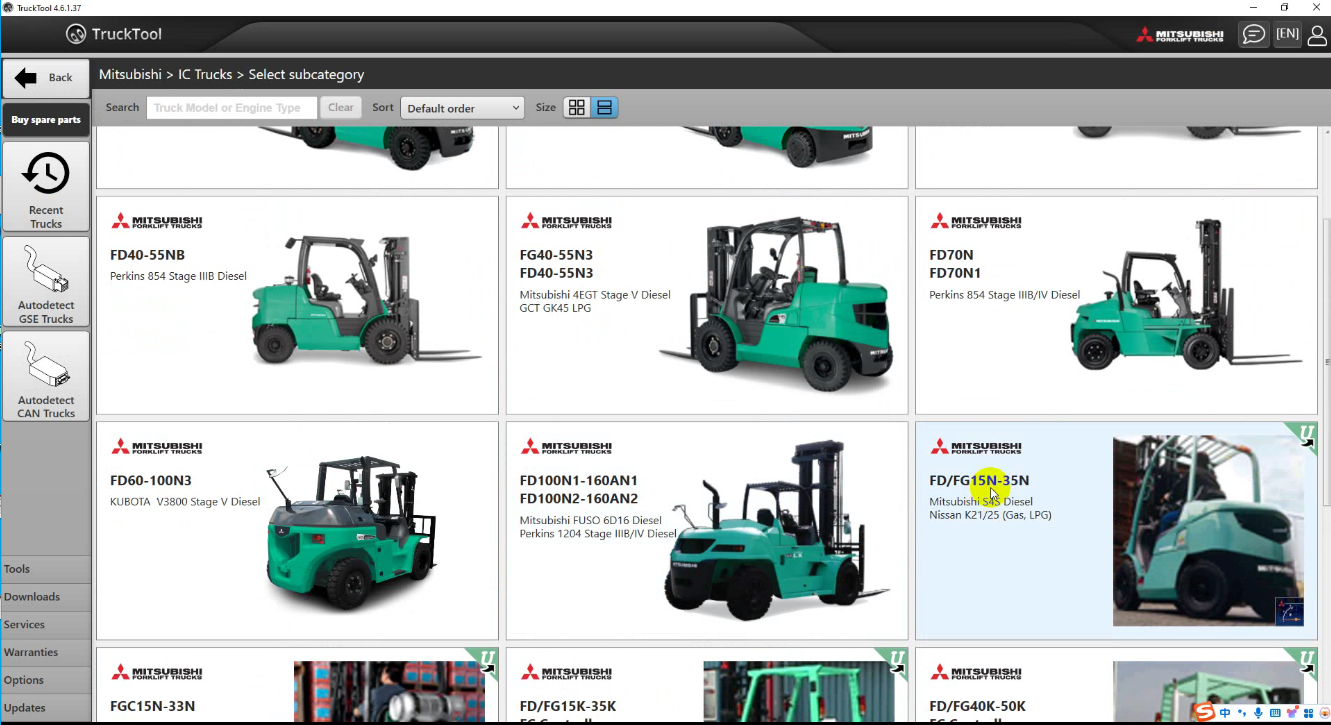Start Autodetect GSE Trucks connector icon
The image size is (1331, 725).
46,270
